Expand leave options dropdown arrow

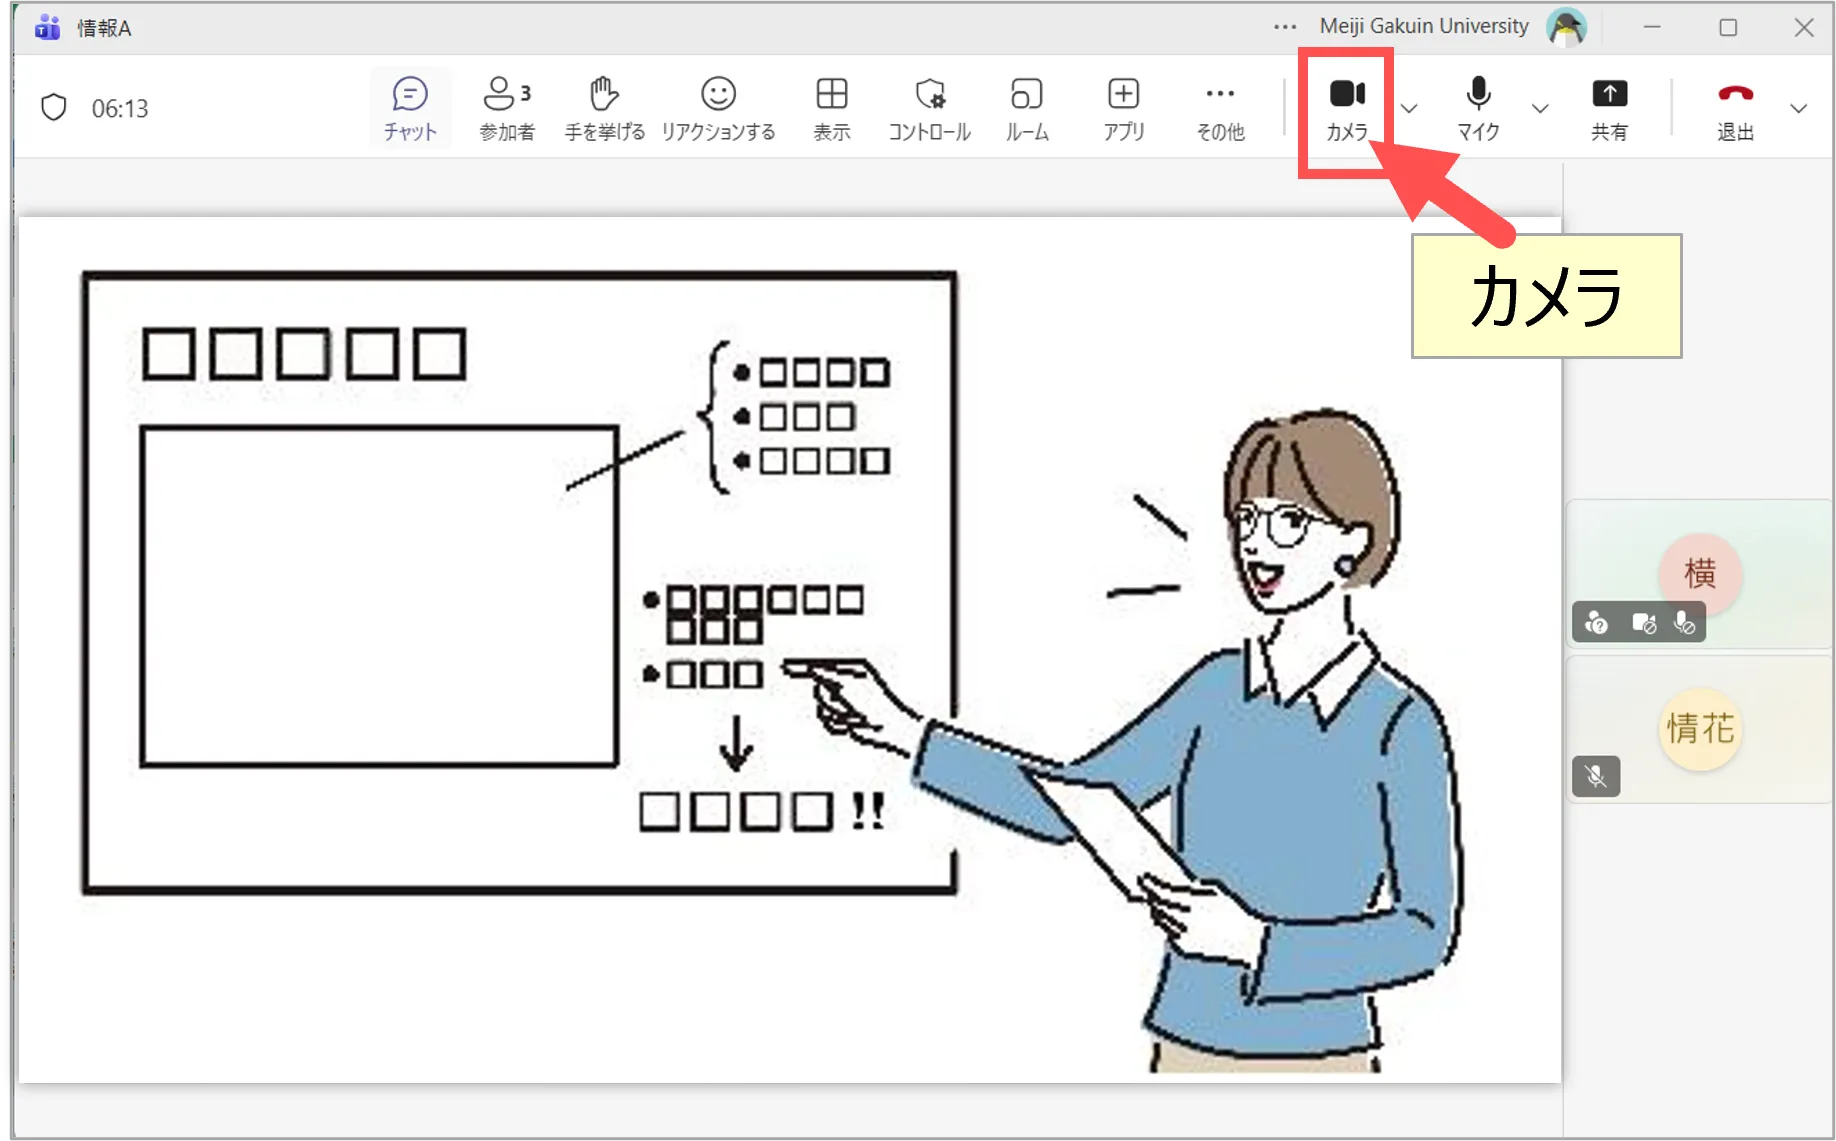[x=1798, y=108]
